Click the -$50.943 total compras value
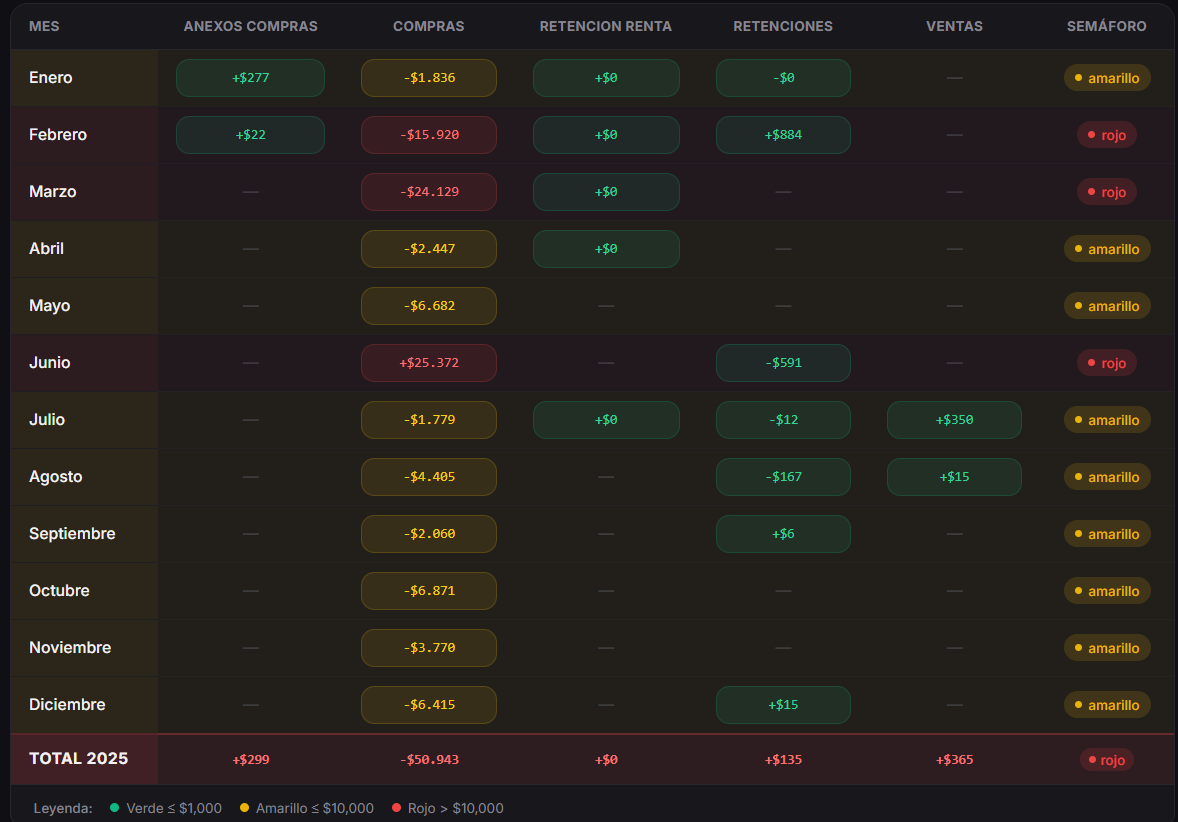1178x822 pixels. pyautogui.click(x=428, y=760)
